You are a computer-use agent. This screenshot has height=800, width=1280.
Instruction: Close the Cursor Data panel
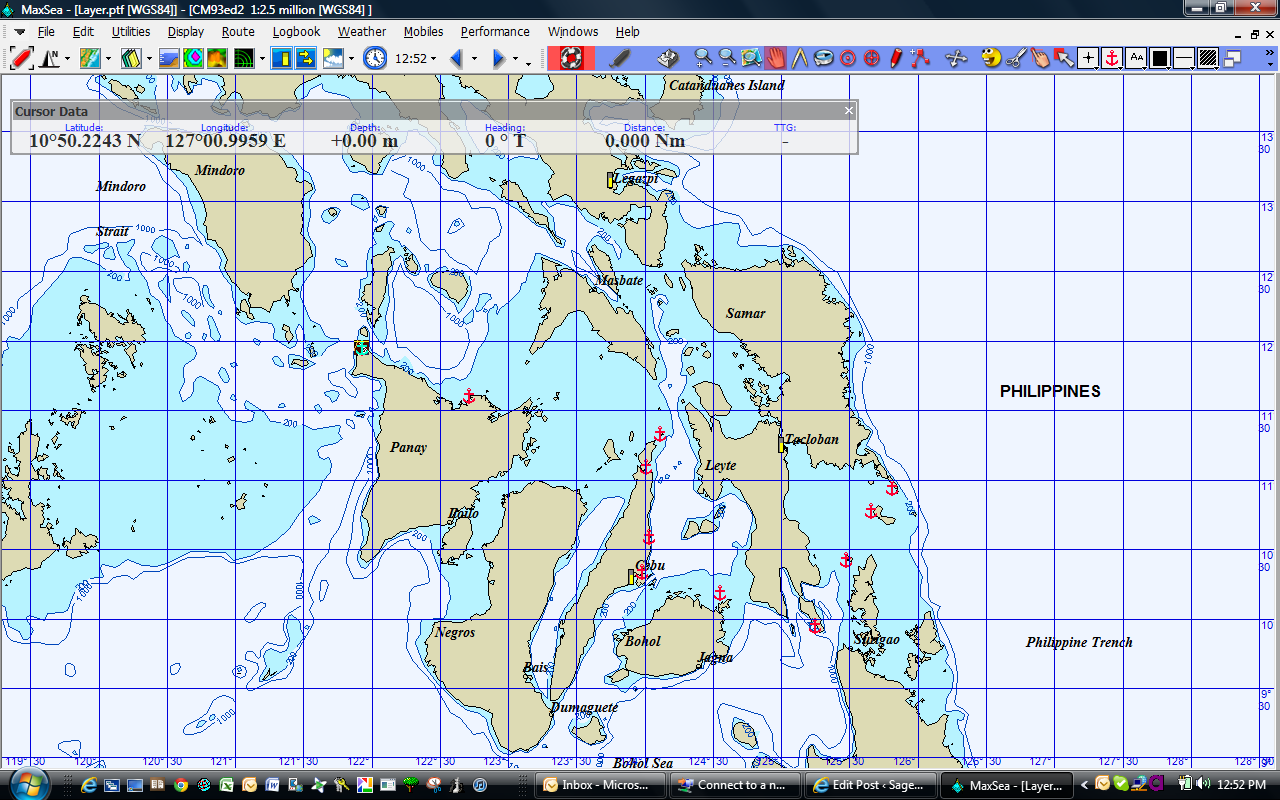tap(849, 111)
